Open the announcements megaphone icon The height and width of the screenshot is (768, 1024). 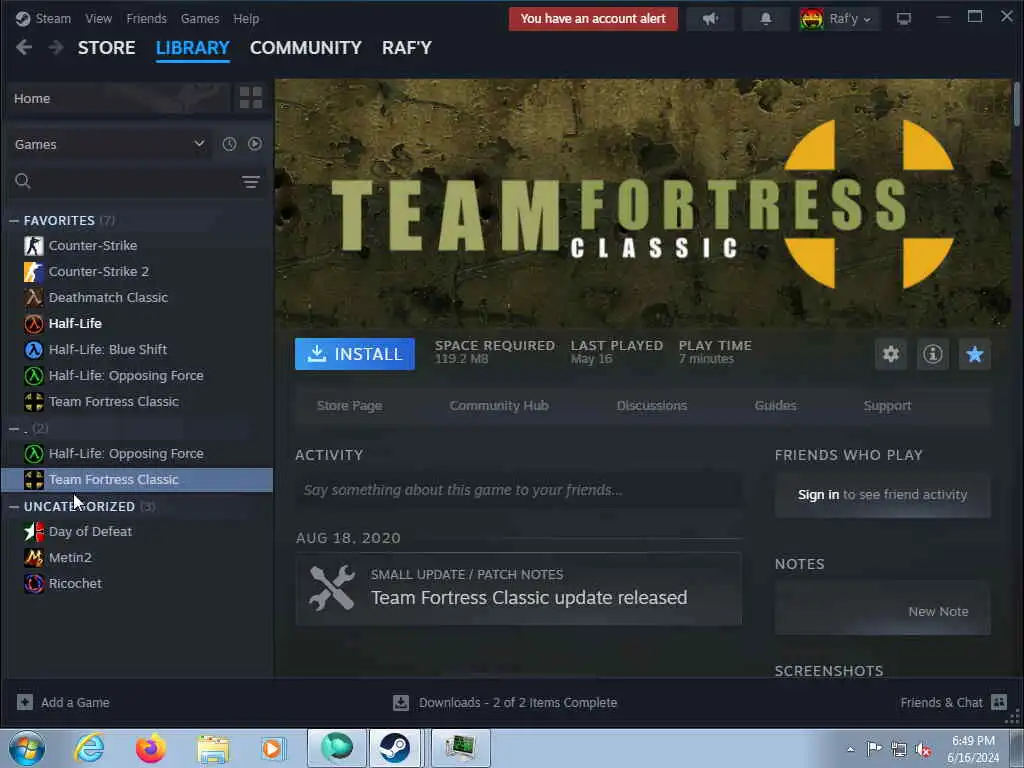[711, 19]
